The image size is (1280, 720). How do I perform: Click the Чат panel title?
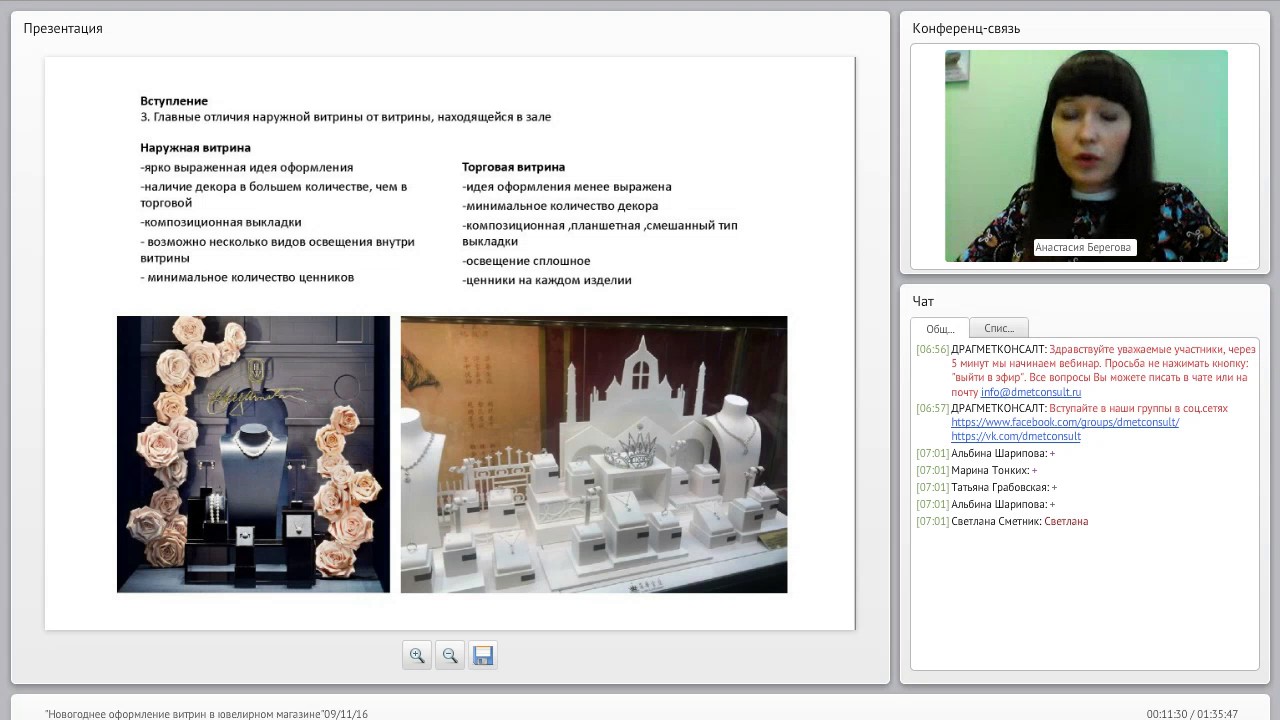tap(923, 301)
